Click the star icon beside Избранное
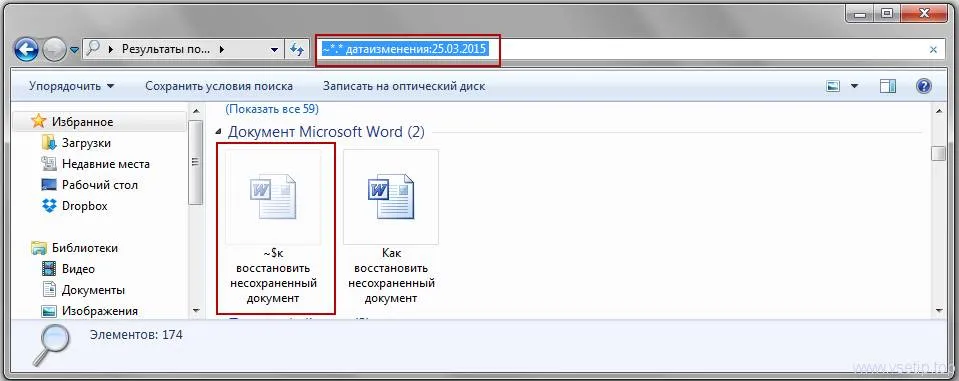 click(39, 121)
